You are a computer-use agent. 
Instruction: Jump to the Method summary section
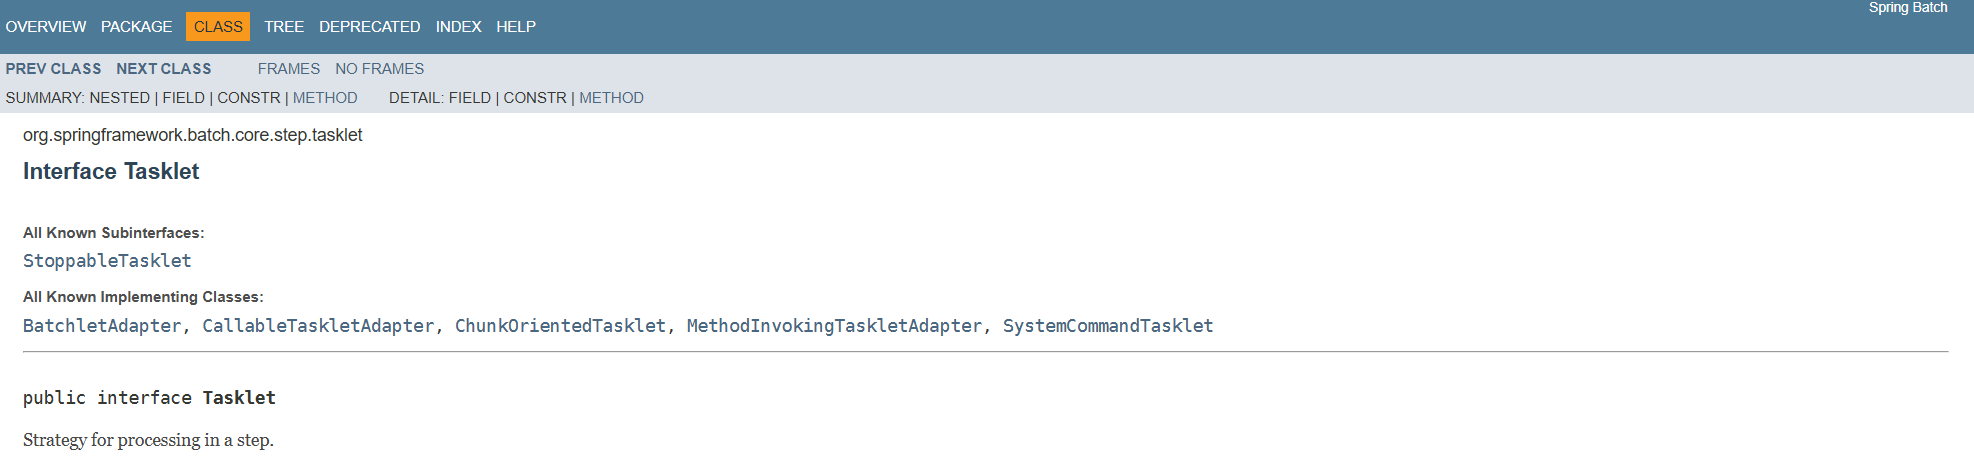tap(325, 98)
